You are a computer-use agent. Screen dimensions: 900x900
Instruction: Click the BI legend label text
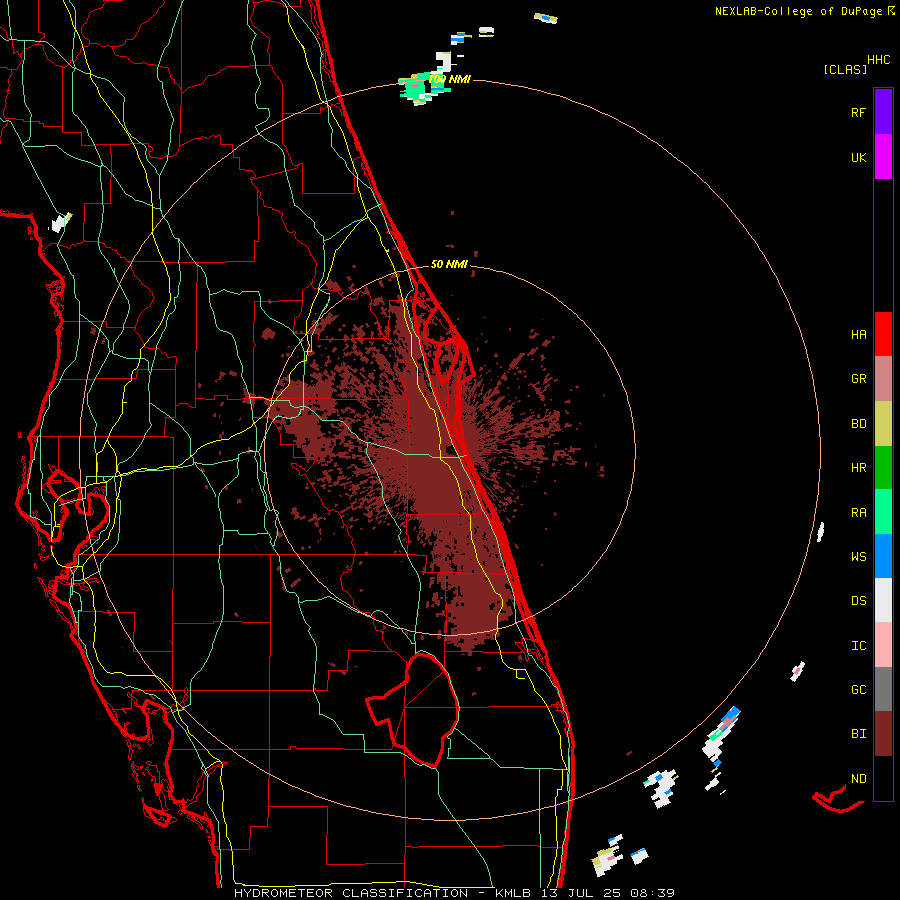coord(859,734)
